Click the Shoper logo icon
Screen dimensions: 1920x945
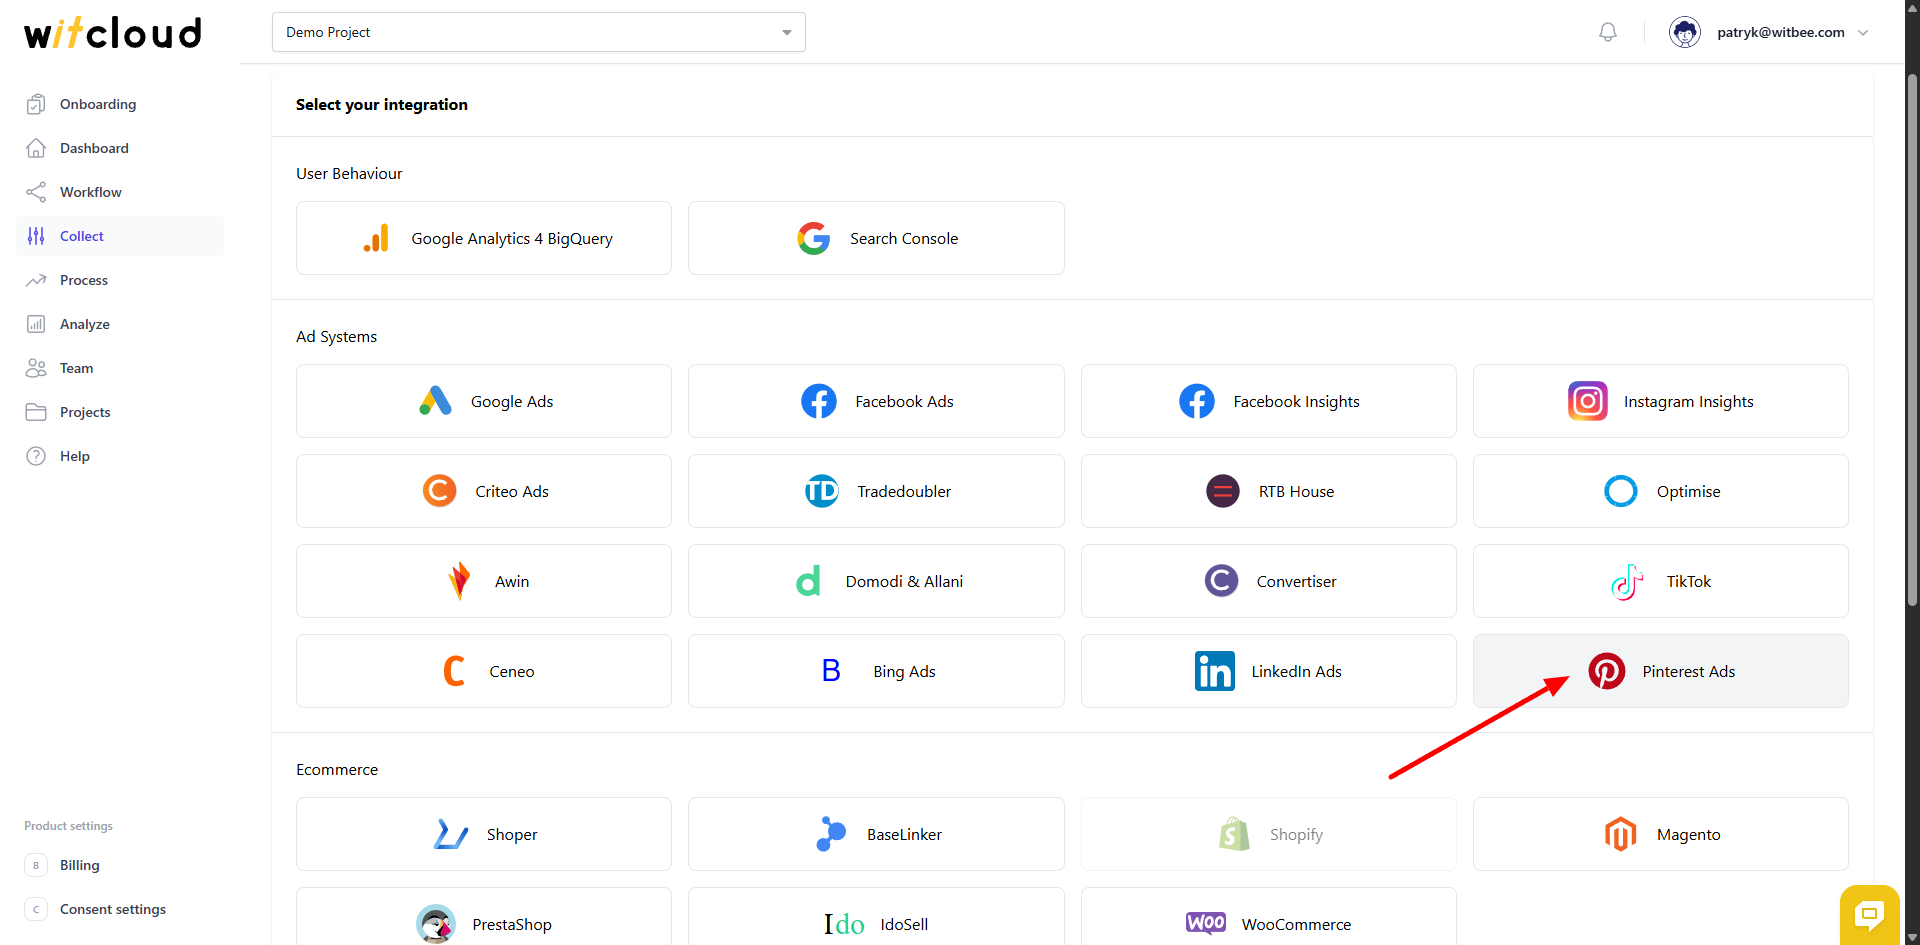[451, 834]
